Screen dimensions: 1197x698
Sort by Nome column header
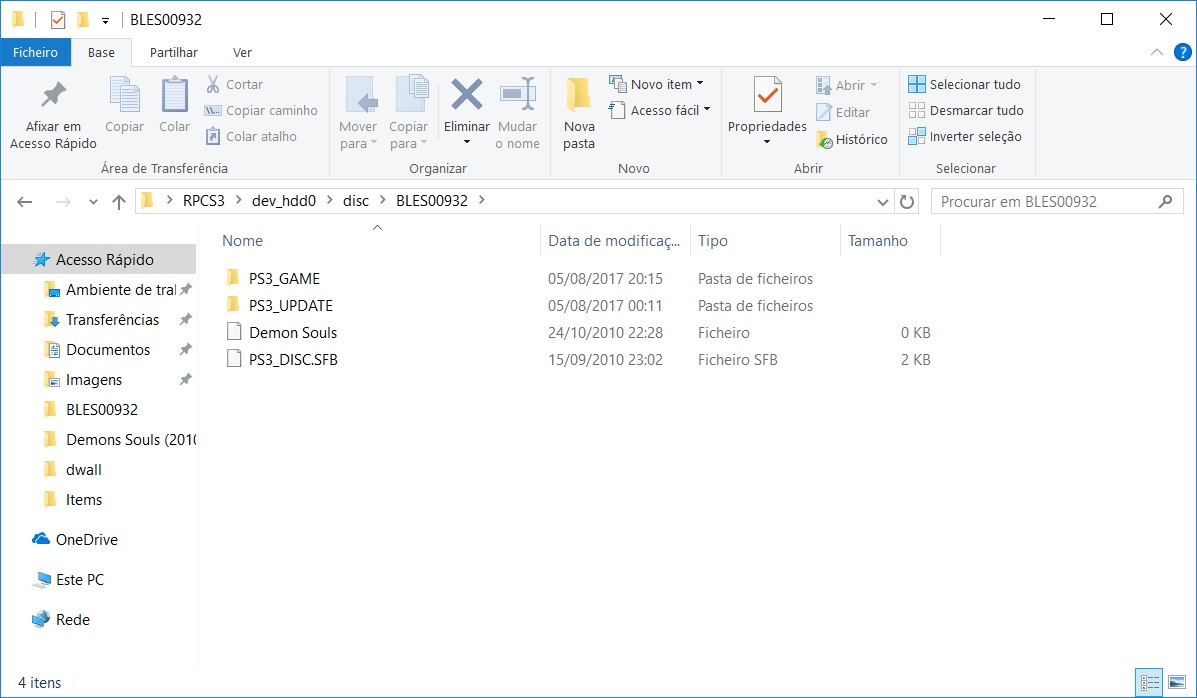[243, 241]
